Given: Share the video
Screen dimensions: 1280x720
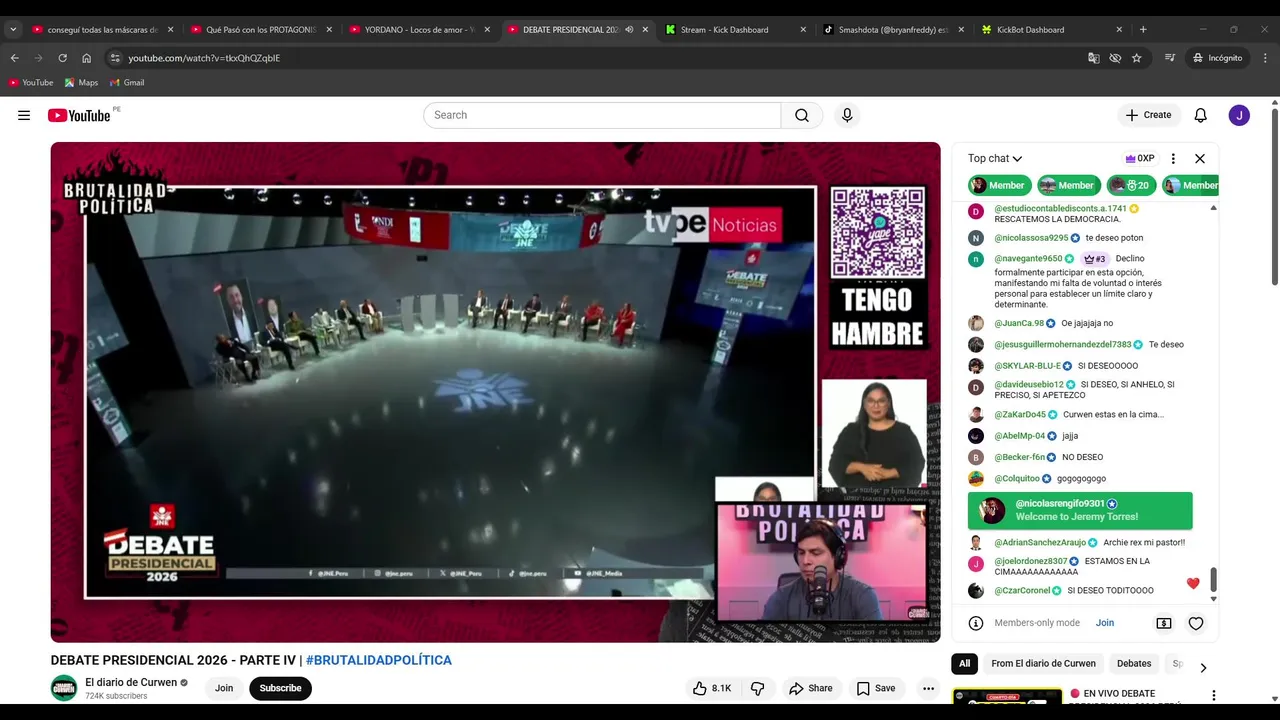Looking at the screenshot, I should pyautogui.click(x=811, y=688).
